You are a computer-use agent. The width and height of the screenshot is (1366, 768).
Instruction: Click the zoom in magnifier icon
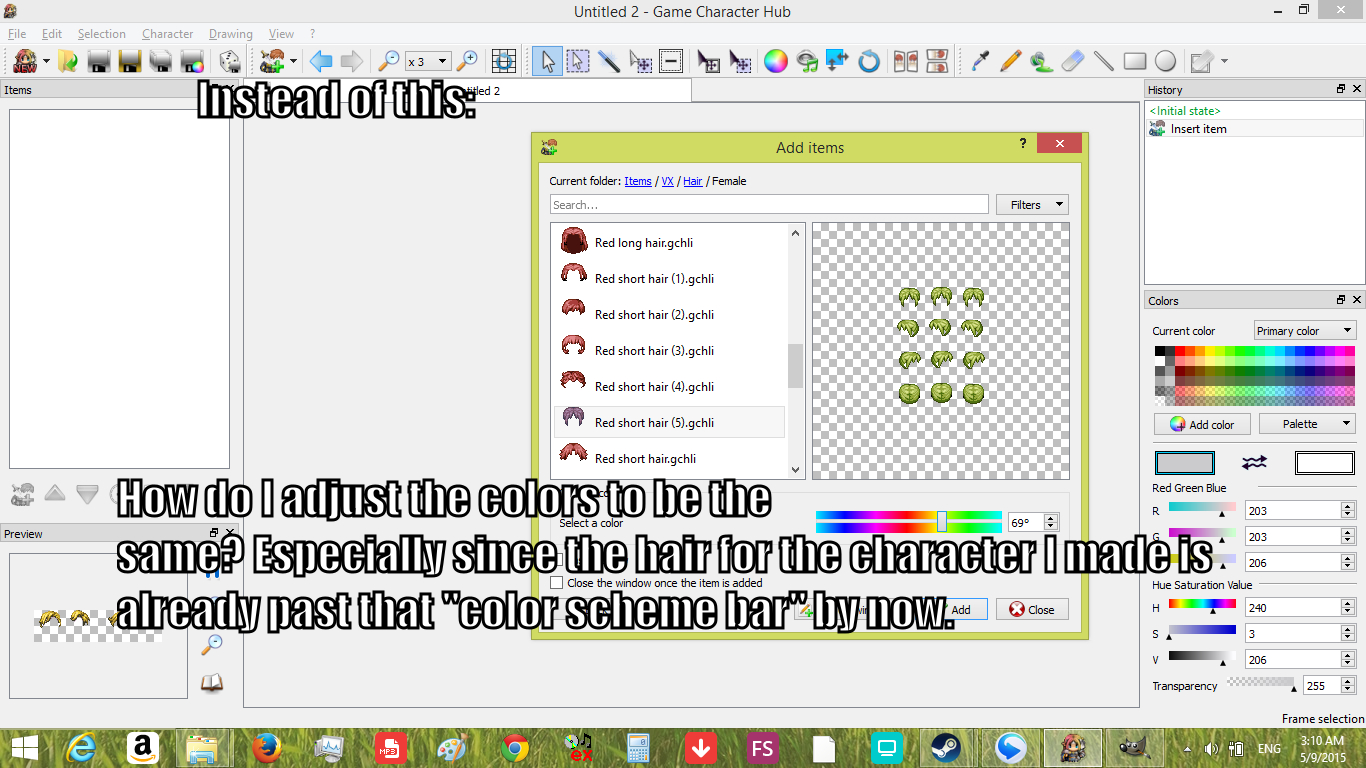coord(467,62)
